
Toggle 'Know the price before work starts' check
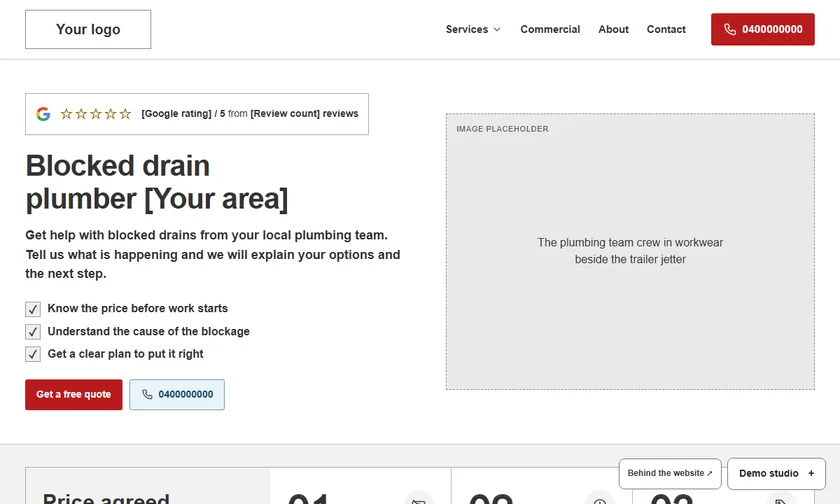(33, 309)
